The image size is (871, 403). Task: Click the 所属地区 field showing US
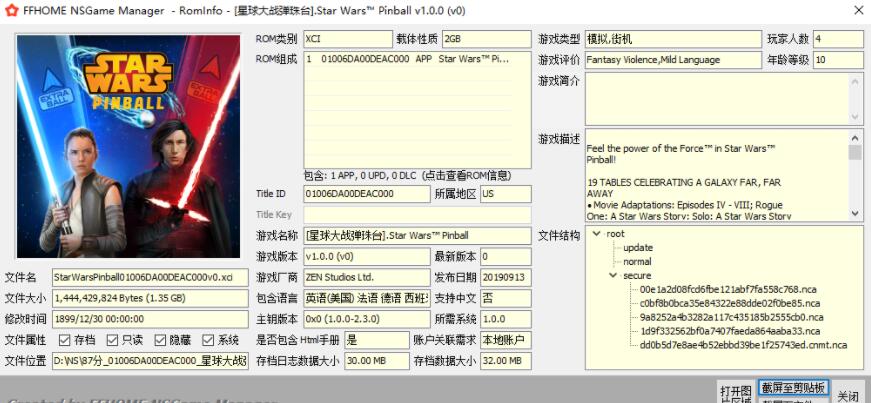click(x=506, y=194)
